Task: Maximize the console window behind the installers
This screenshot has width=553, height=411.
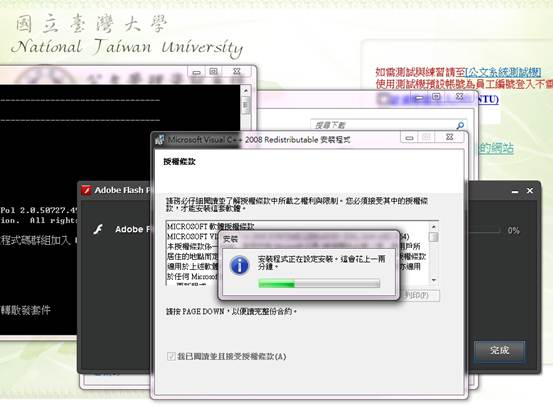Action: [x=213, y=72]
